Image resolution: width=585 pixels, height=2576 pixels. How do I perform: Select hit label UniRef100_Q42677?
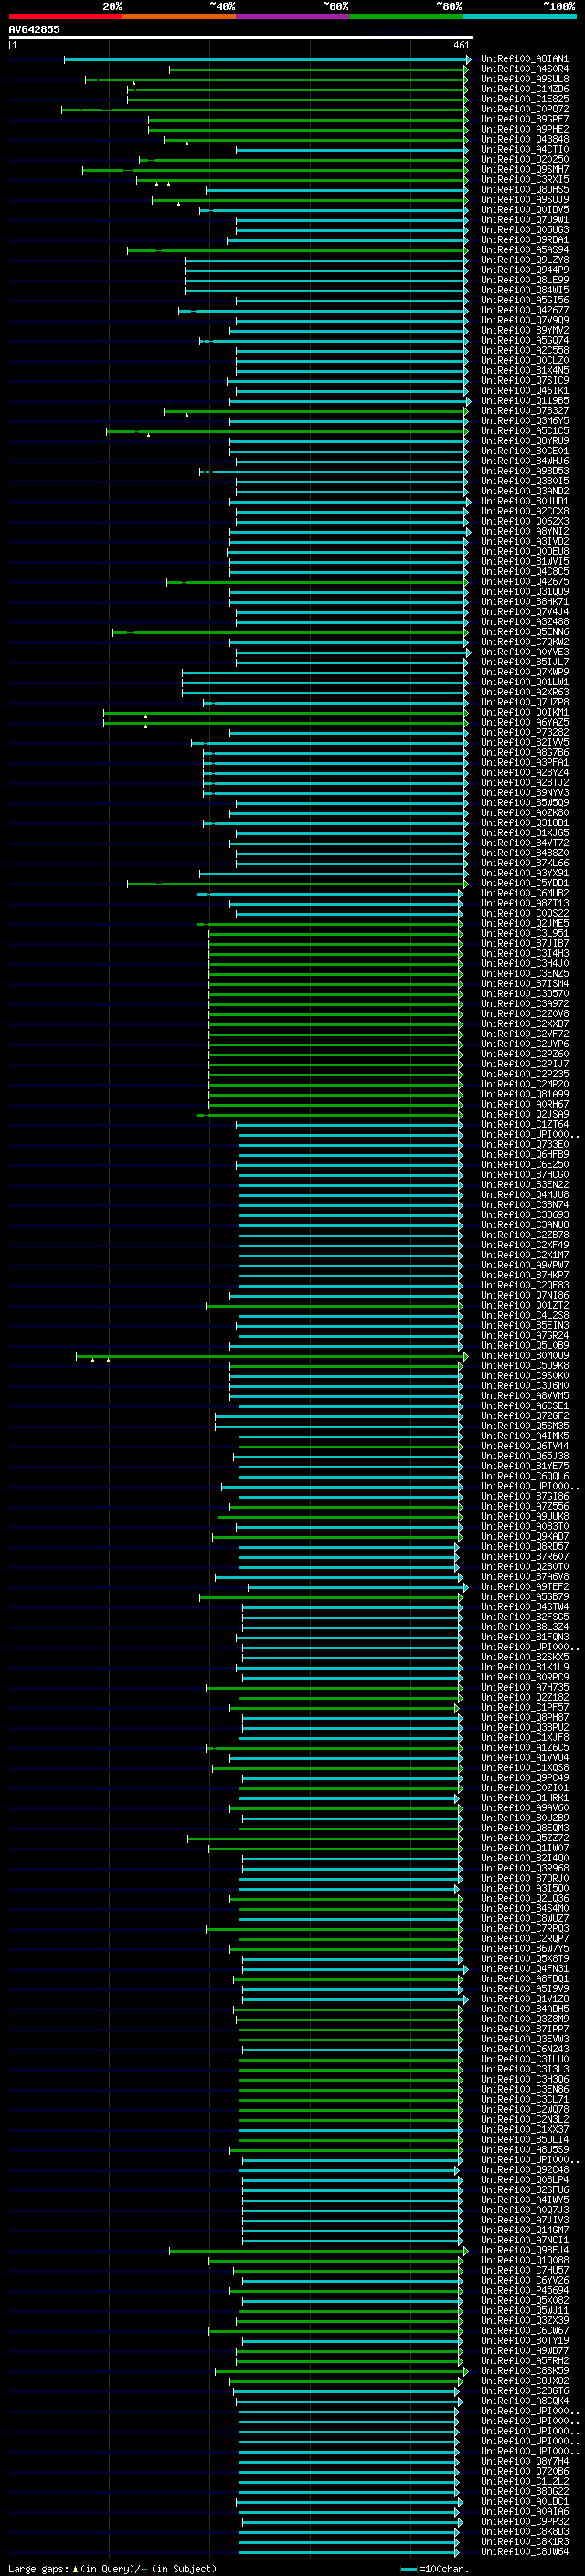(524, 310)
